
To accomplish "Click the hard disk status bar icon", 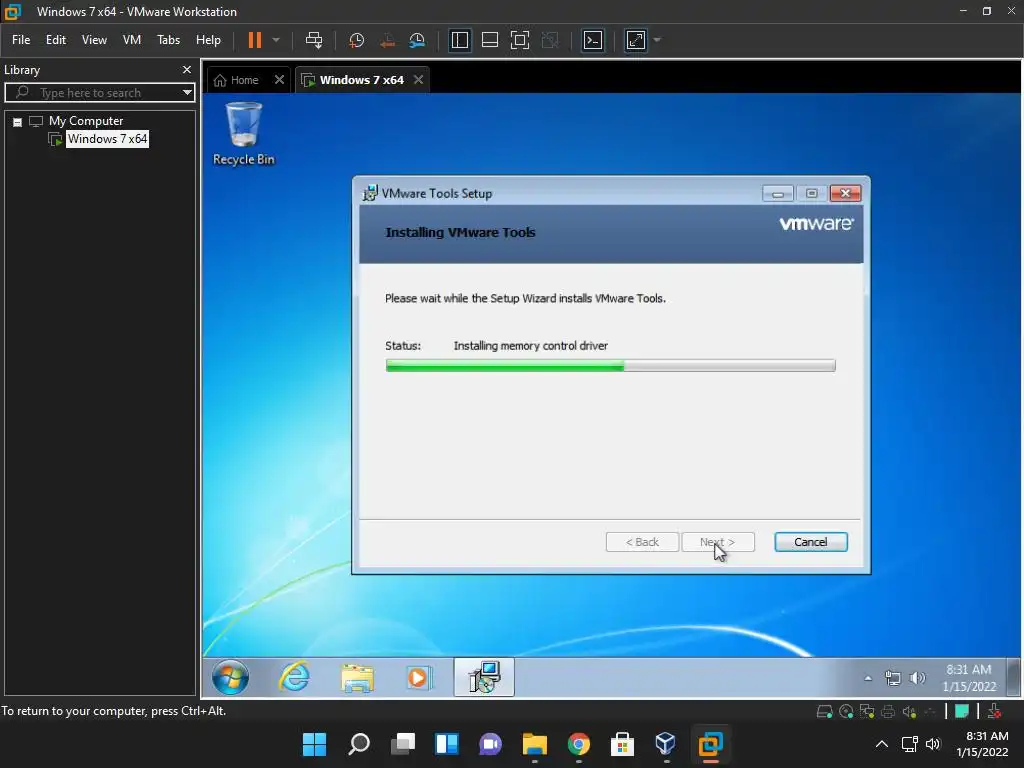I will pyautogui.click(x=825, y=711).
